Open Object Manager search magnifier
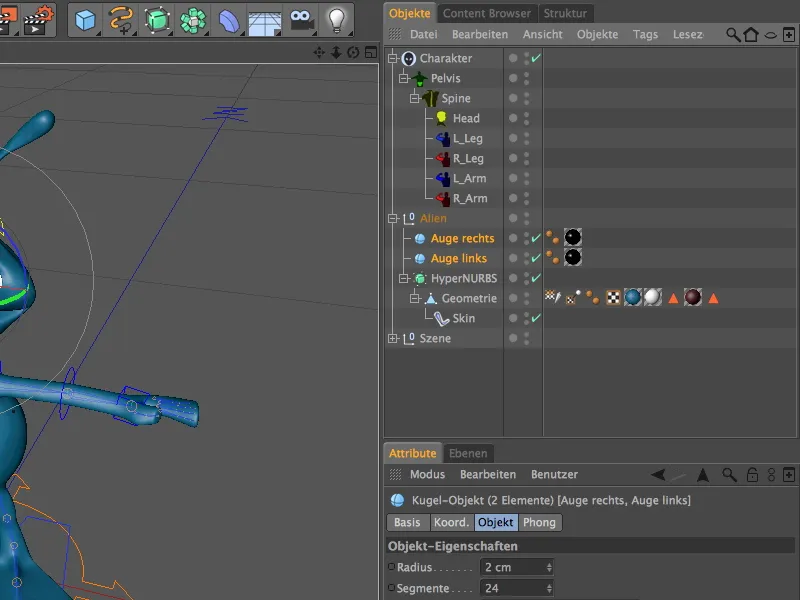The image size is (800, 600). (733, 35)
